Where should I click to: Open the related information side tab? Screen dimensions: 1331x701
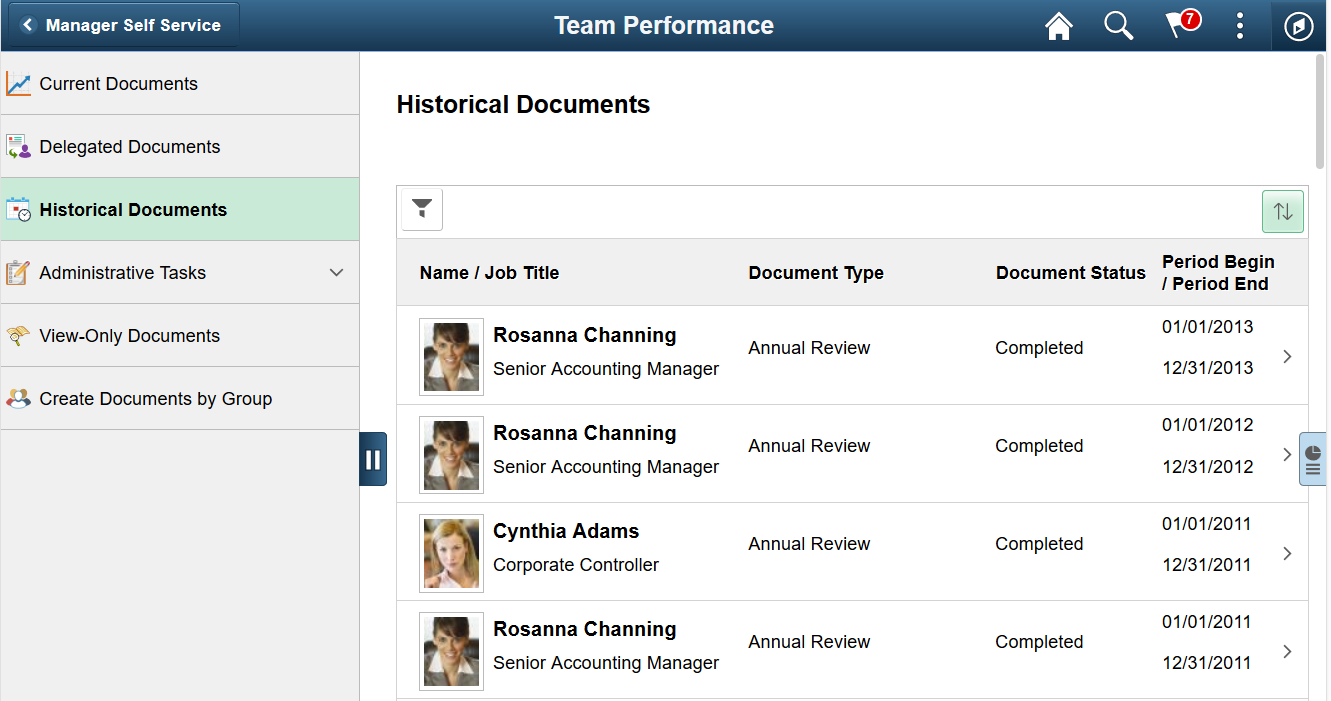click(x=1313, y=459)
